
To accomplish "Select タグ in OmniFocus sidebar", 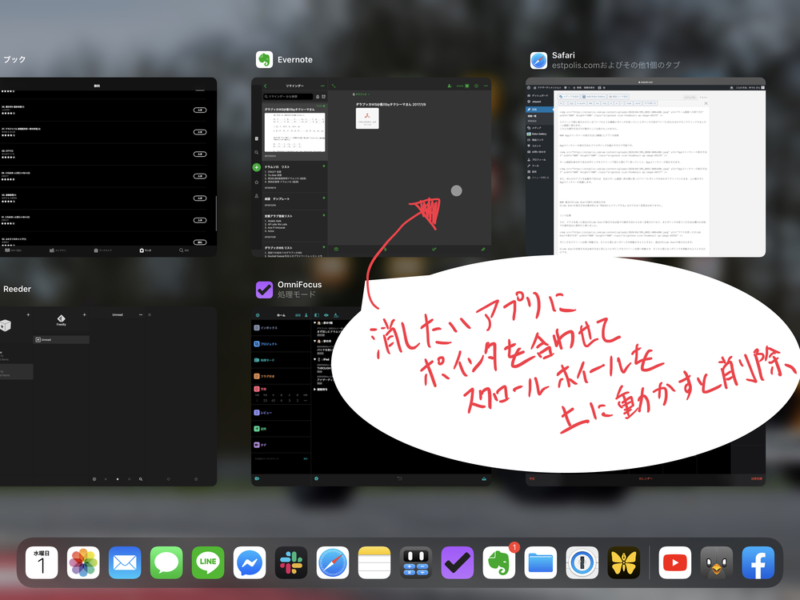I will [281, 445].
